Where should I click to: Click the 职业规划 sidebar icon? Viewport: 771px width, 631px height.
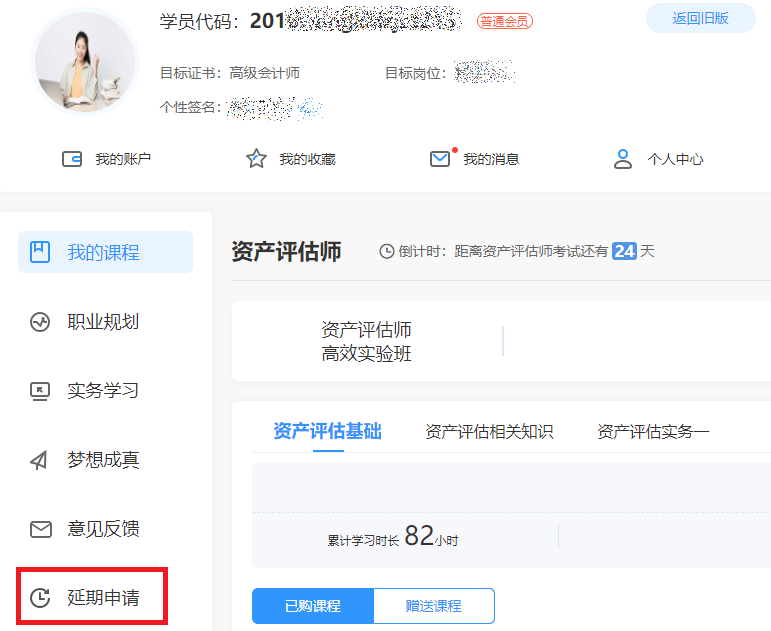pos(40,322)
